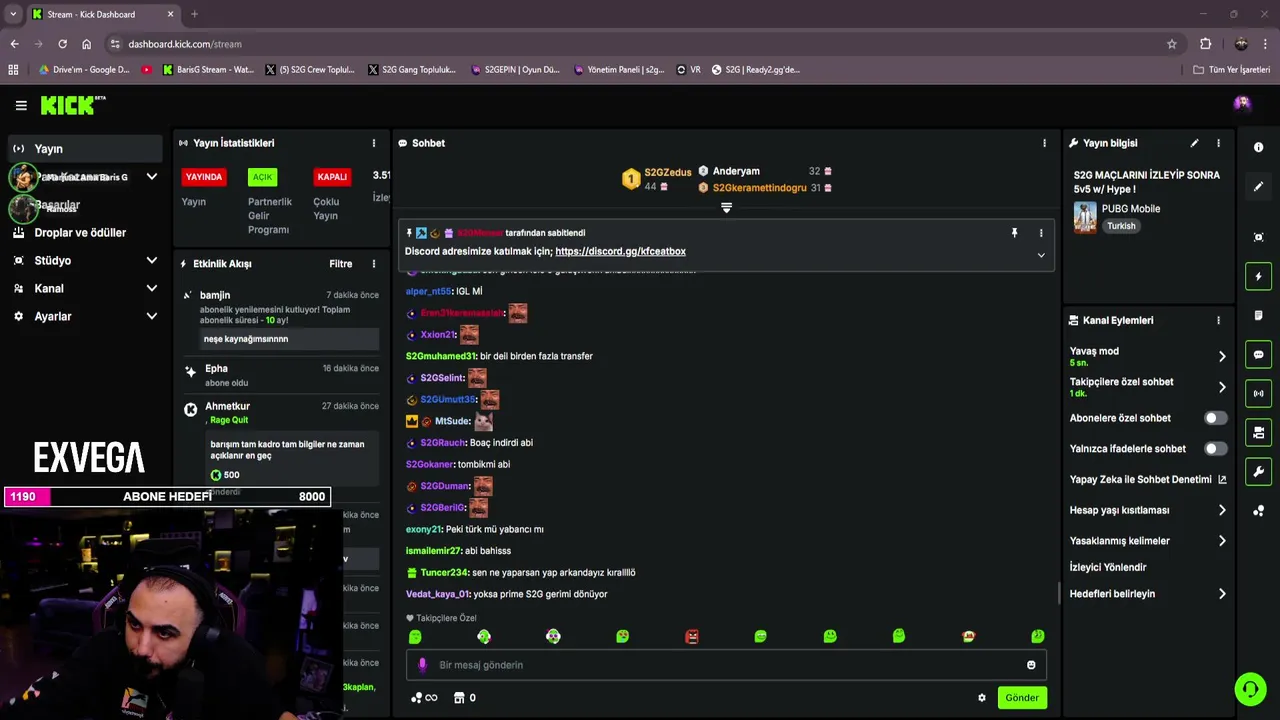Open Yasaklanmış kelimeler settings
The image size is (1280, 720).
1148,541
